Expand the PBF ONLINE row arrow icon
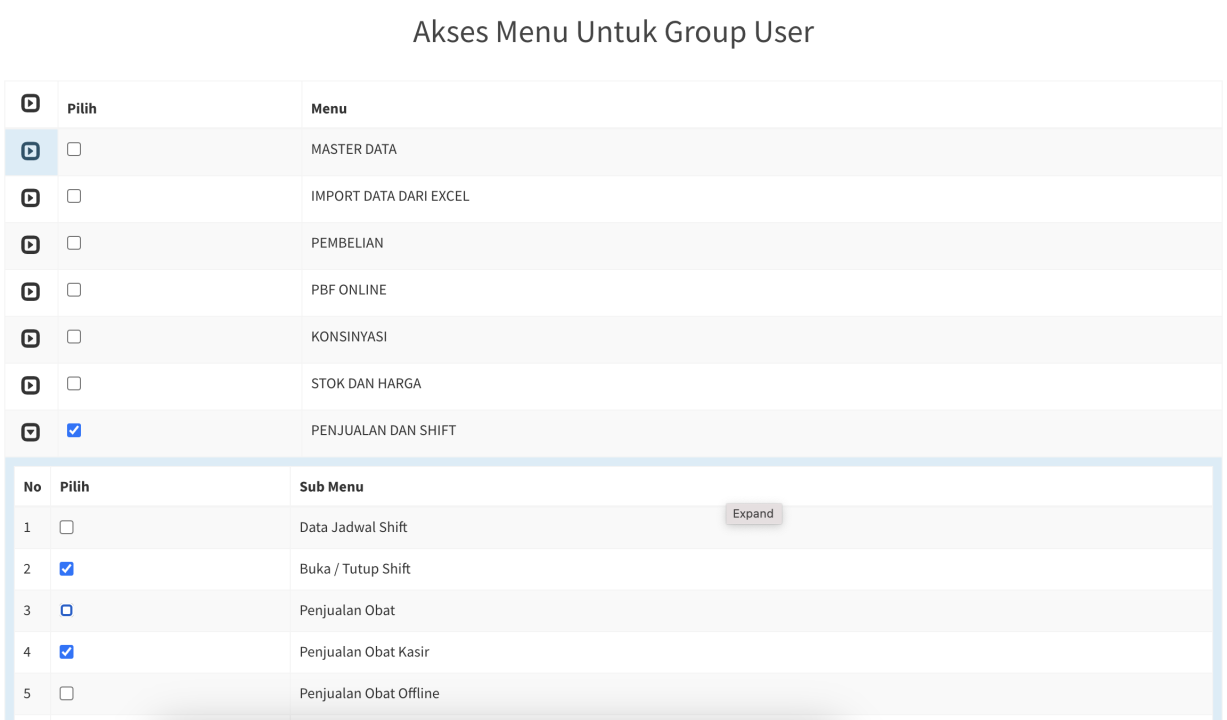This screenshot has width=1227, height=720. point(31,292)
